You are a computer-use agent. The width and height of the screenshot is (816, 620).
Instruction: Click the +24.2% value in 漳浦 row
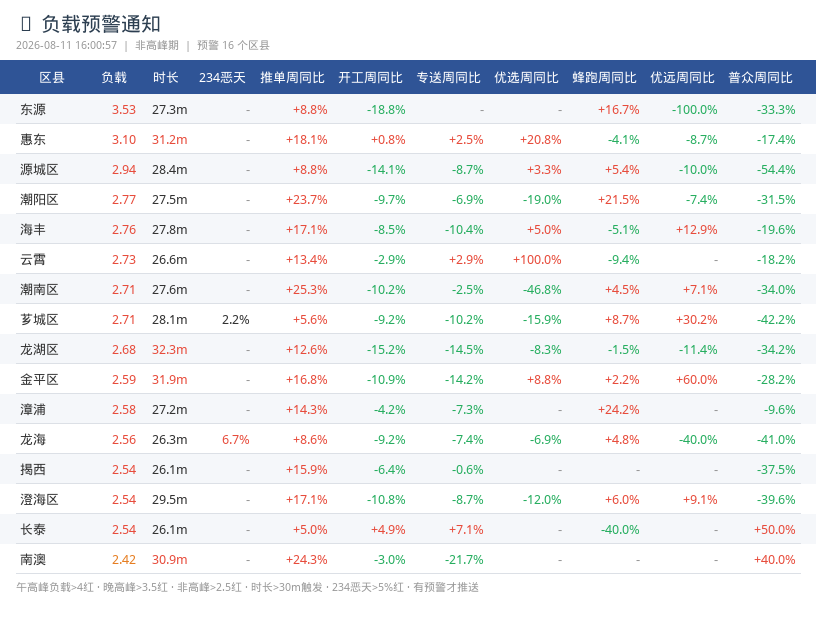[619, 410]
